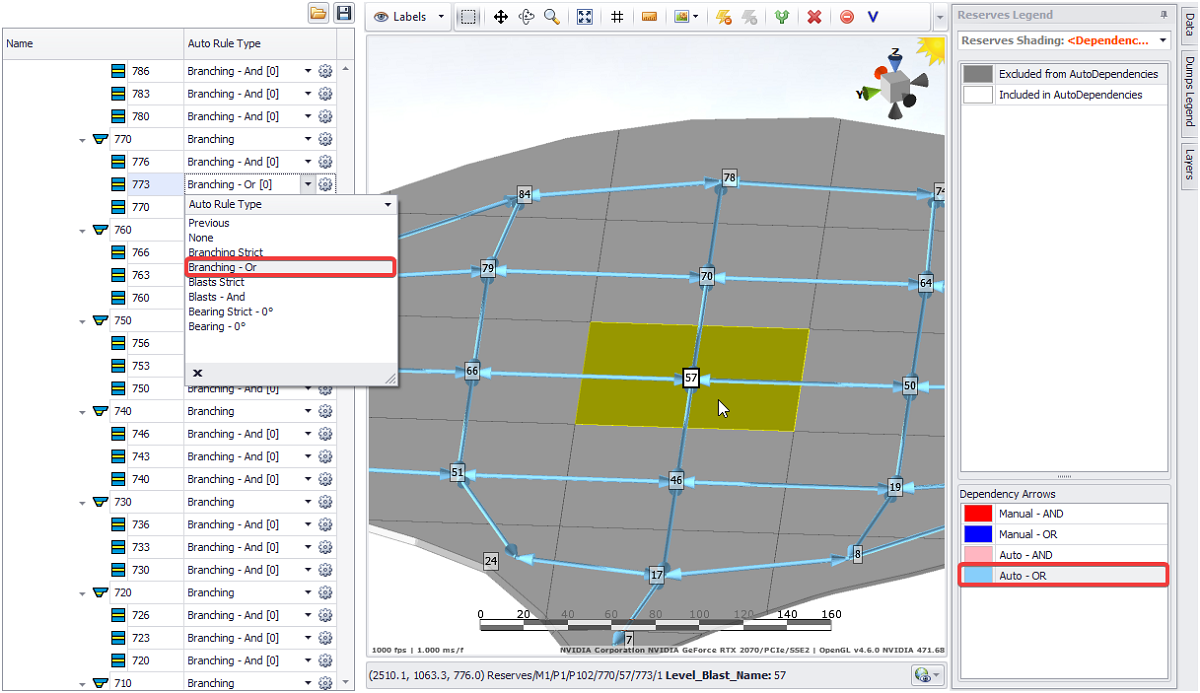Click the green branching arrows icon

pos(782,17)
